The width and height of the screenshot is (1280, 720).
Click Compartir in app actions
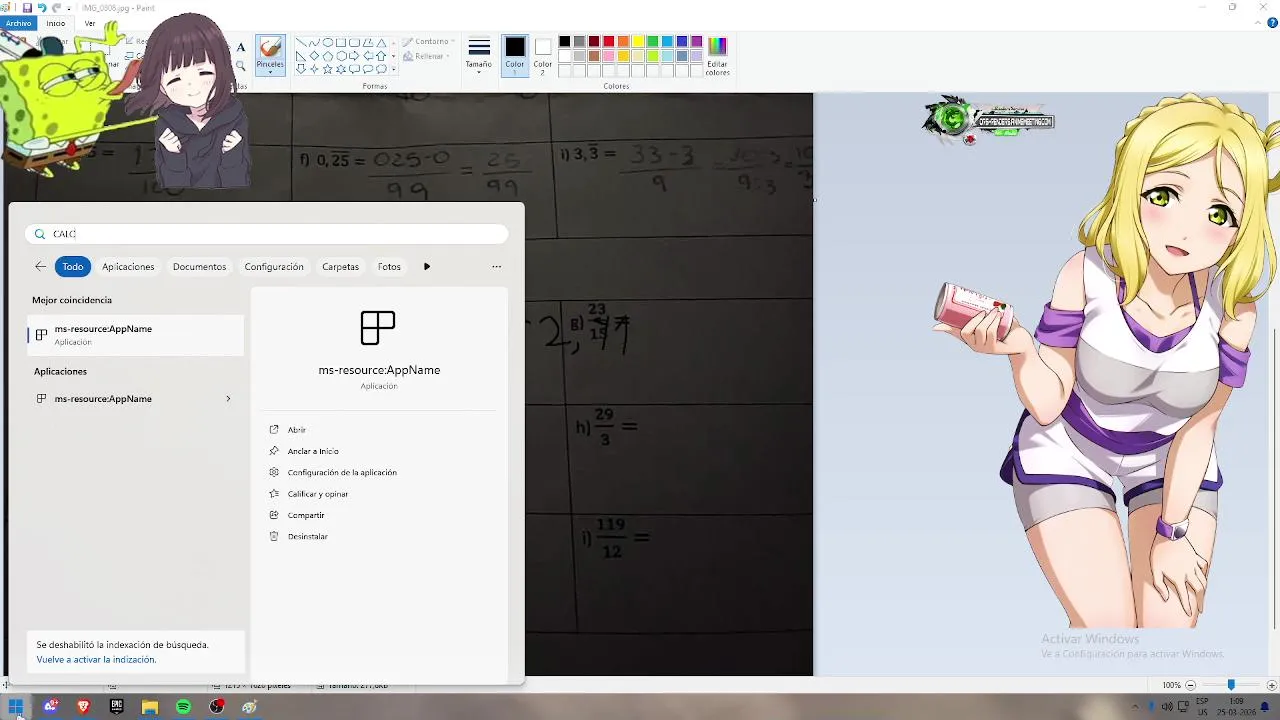[x=306, y=515]
